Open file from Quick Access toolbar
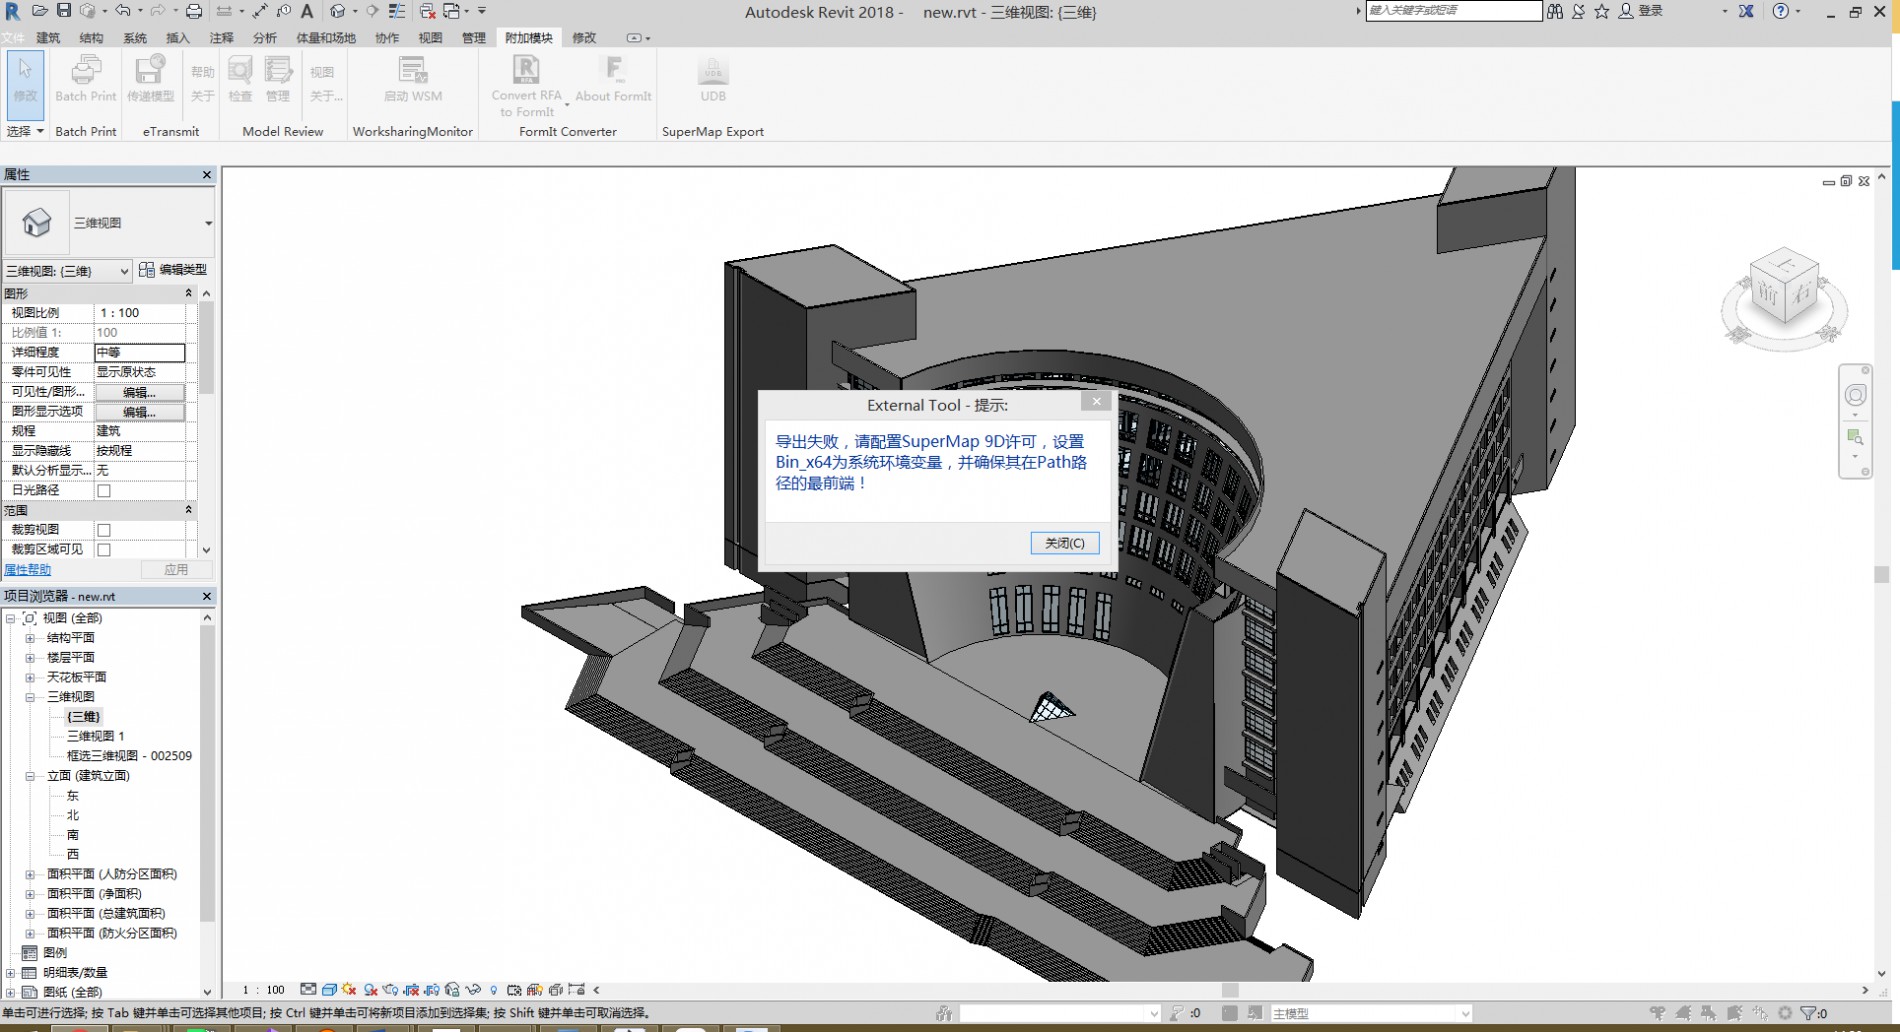The width and height of the screenshot is (1900, 1032). coord(40,11)
